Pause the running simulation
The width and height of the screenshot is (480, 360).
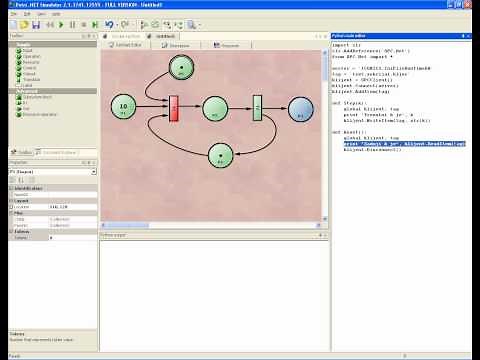pos(72,25)
